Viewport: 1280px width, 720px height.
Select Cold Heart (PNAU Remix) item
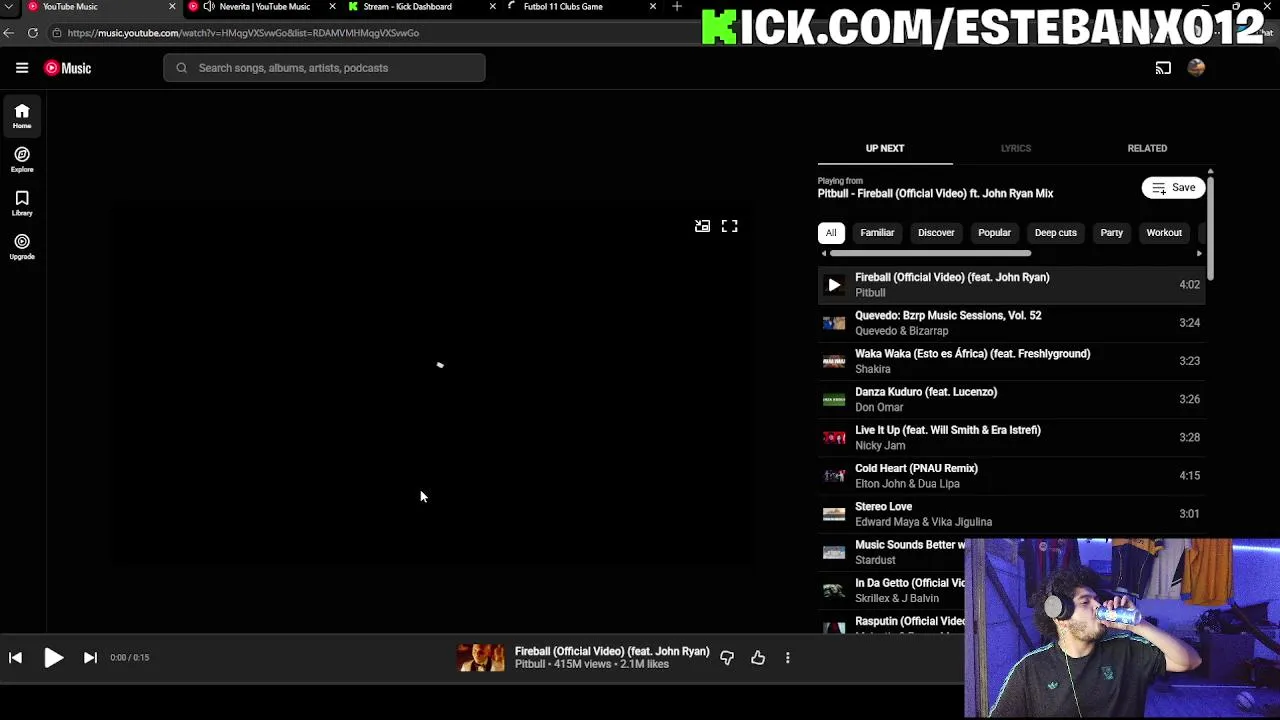coord(1011,476)
